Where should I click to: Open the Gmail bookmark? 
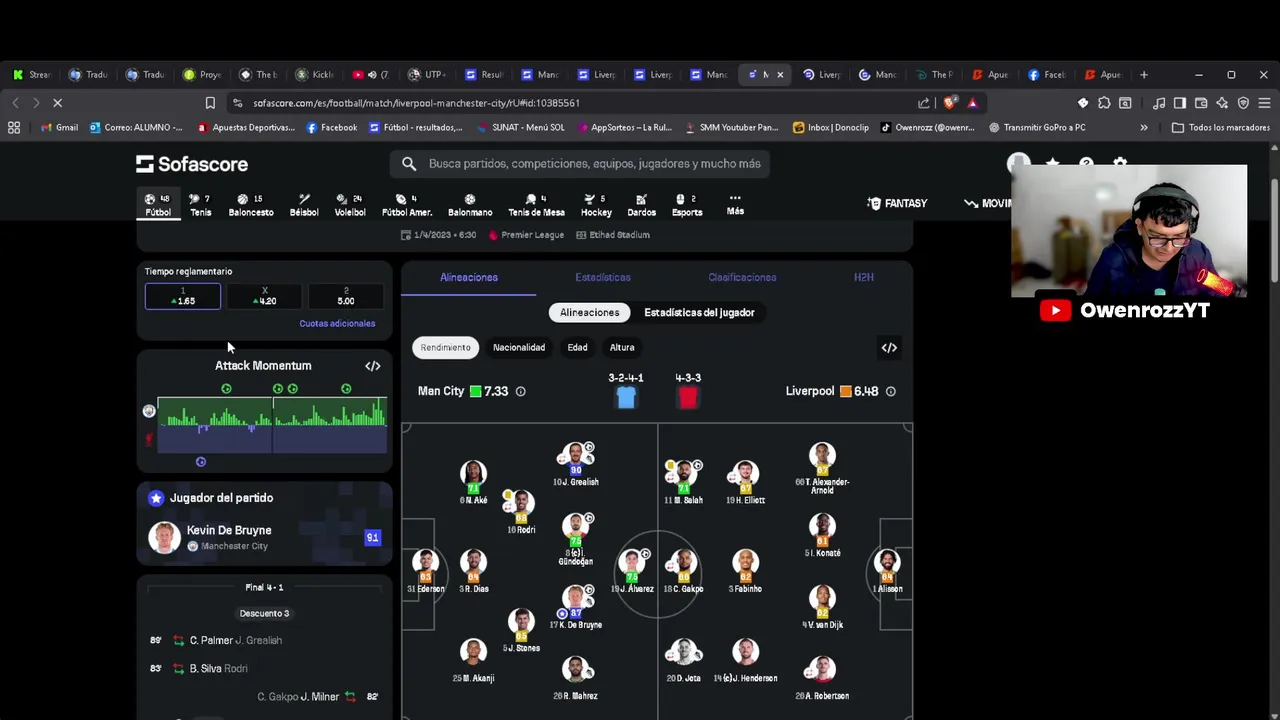[x=59, y=128]
